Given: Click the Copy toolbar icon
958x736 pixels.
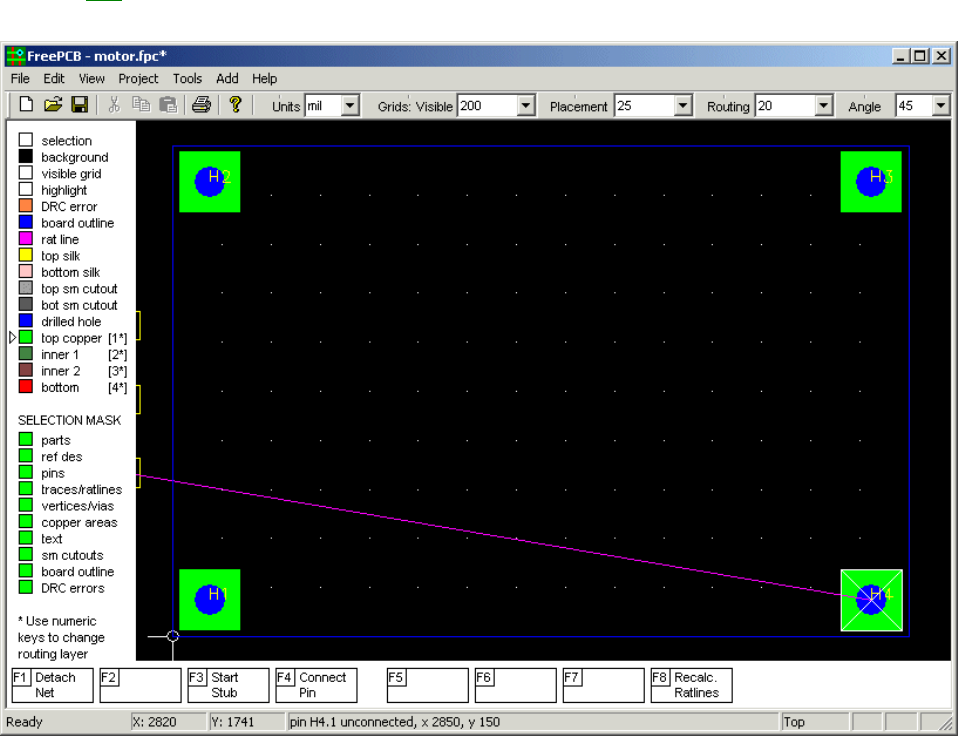Looking at the screenshot, I should (x=141, y=105).
